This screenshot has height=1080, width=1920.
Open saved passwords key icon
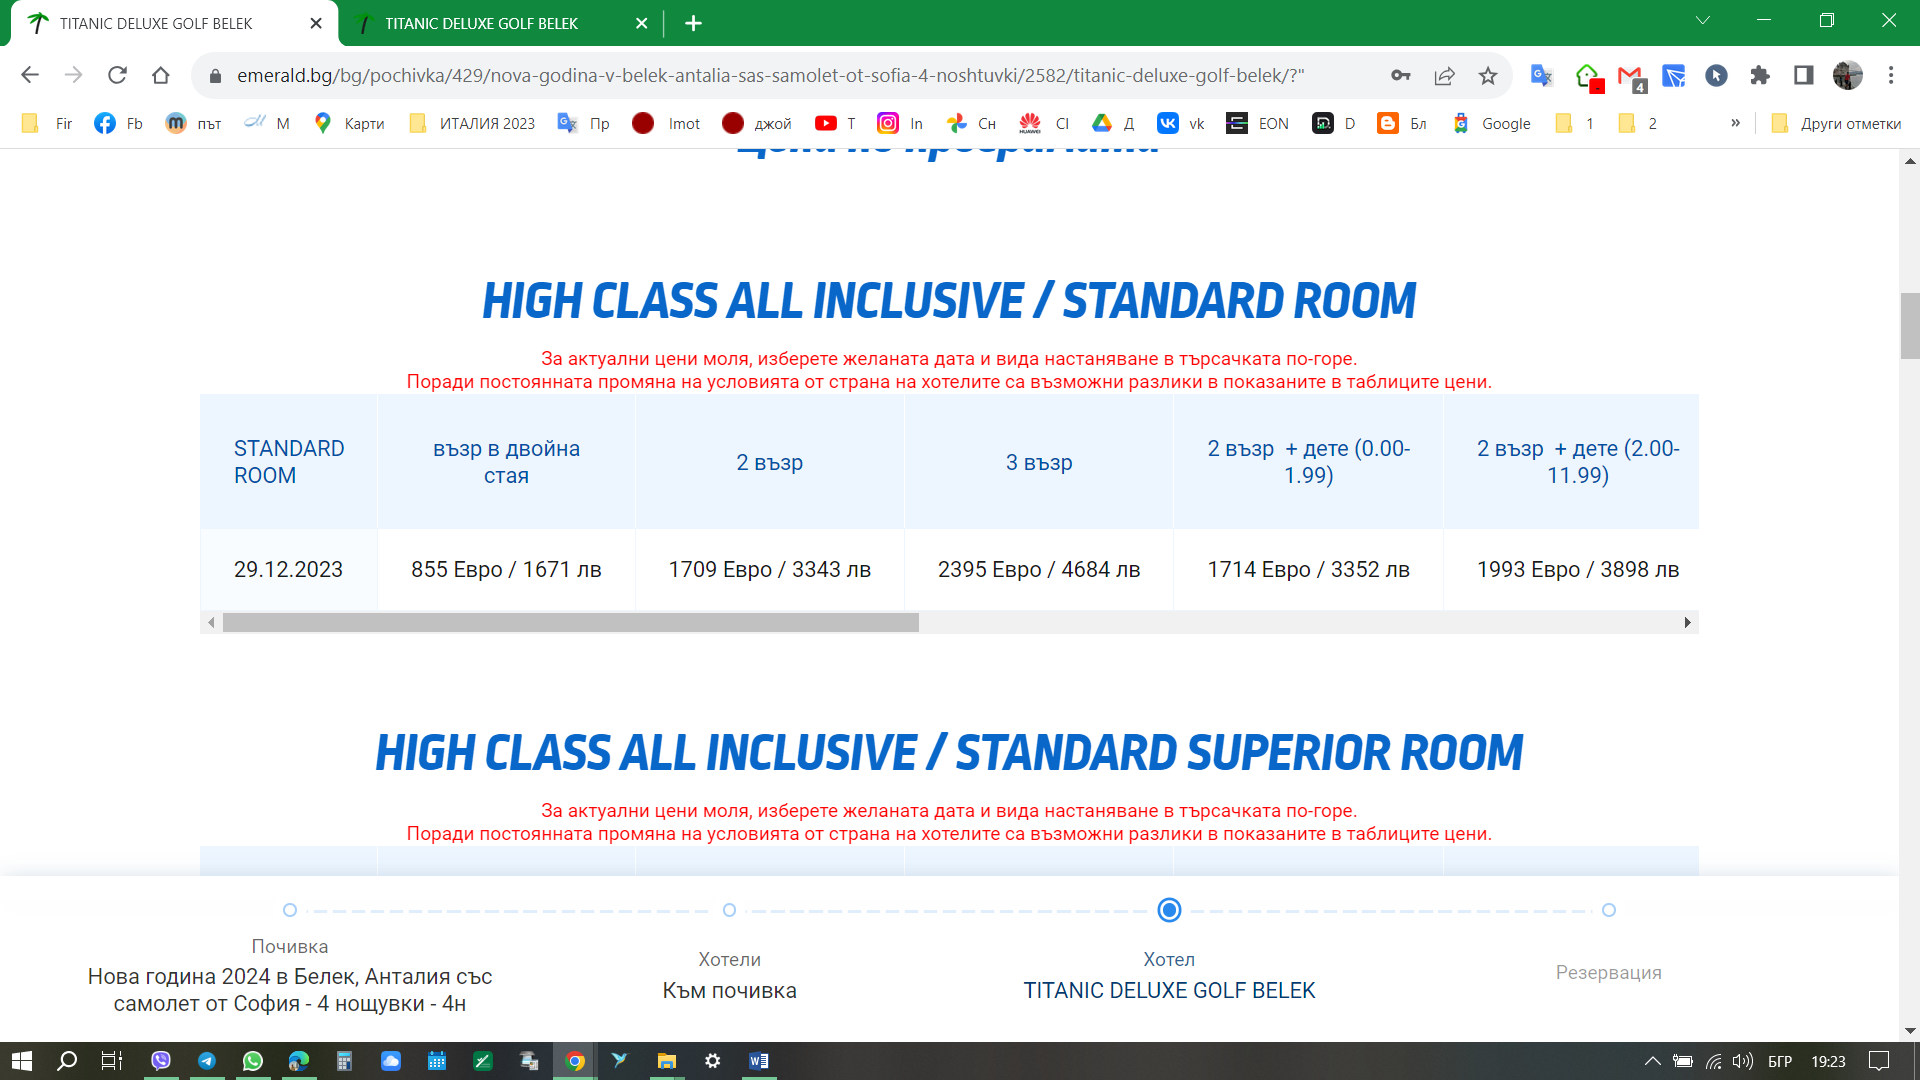pyautogui.click(x=1400, y=75)
